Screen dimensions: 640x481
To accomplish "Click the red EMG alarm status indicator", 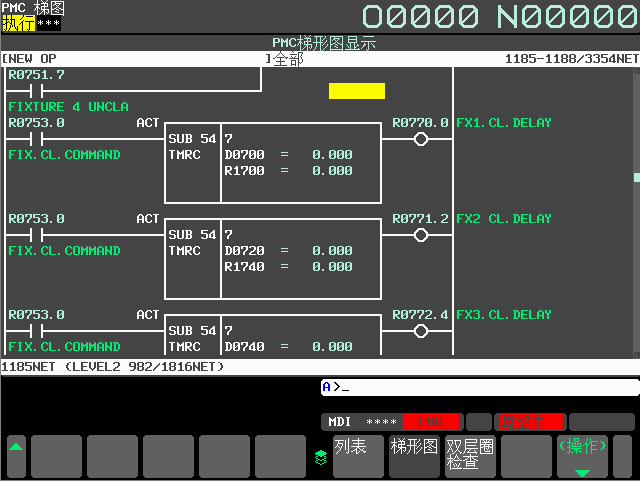I will click(432, 422).
